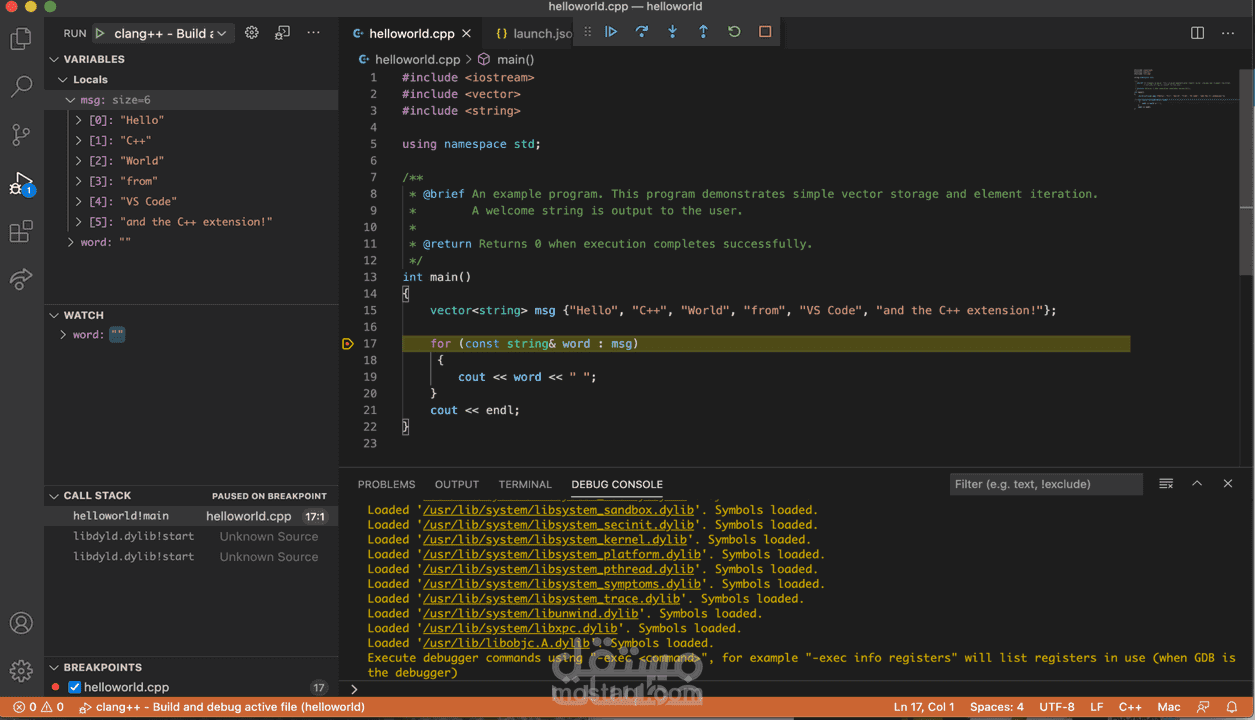Click the debug console filter field
The image size is (1255, 720).
1045,484
